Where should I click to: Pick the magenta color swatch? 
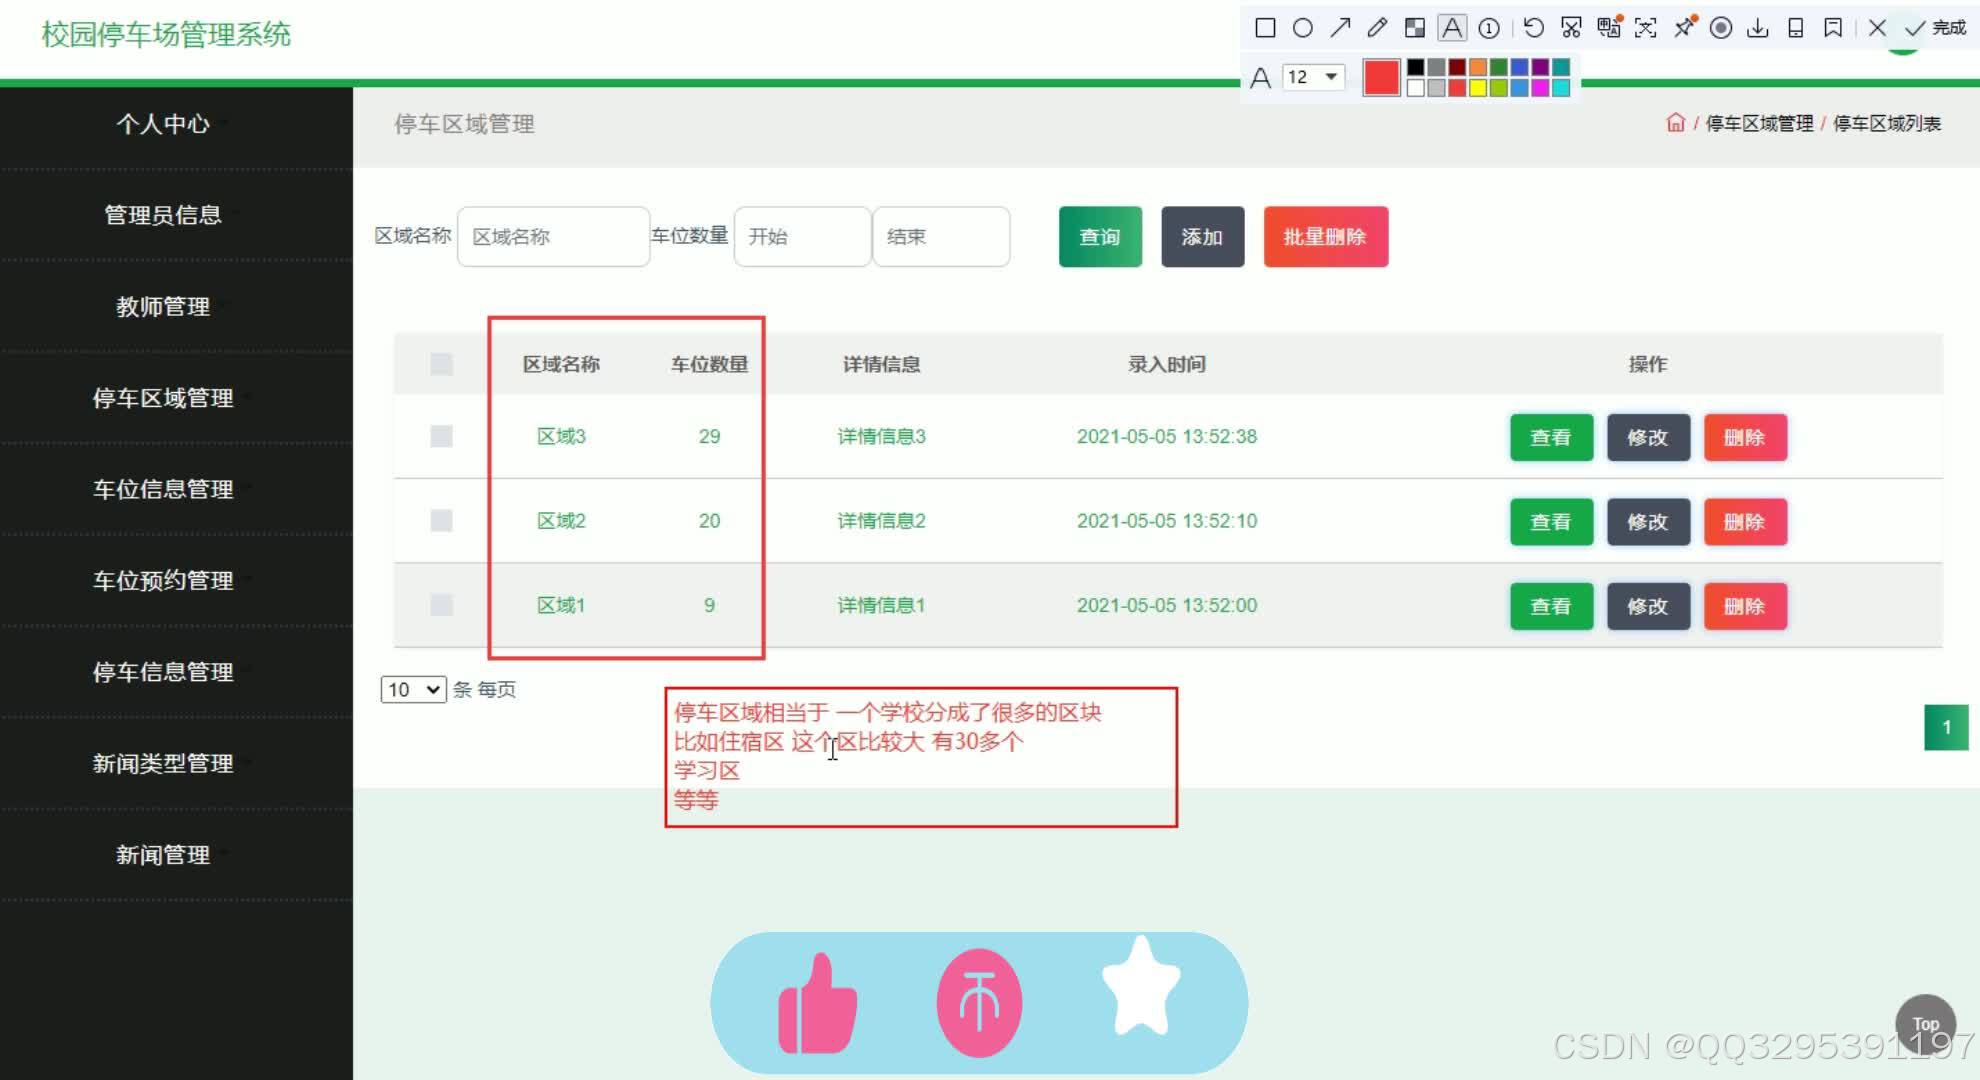1540,88
